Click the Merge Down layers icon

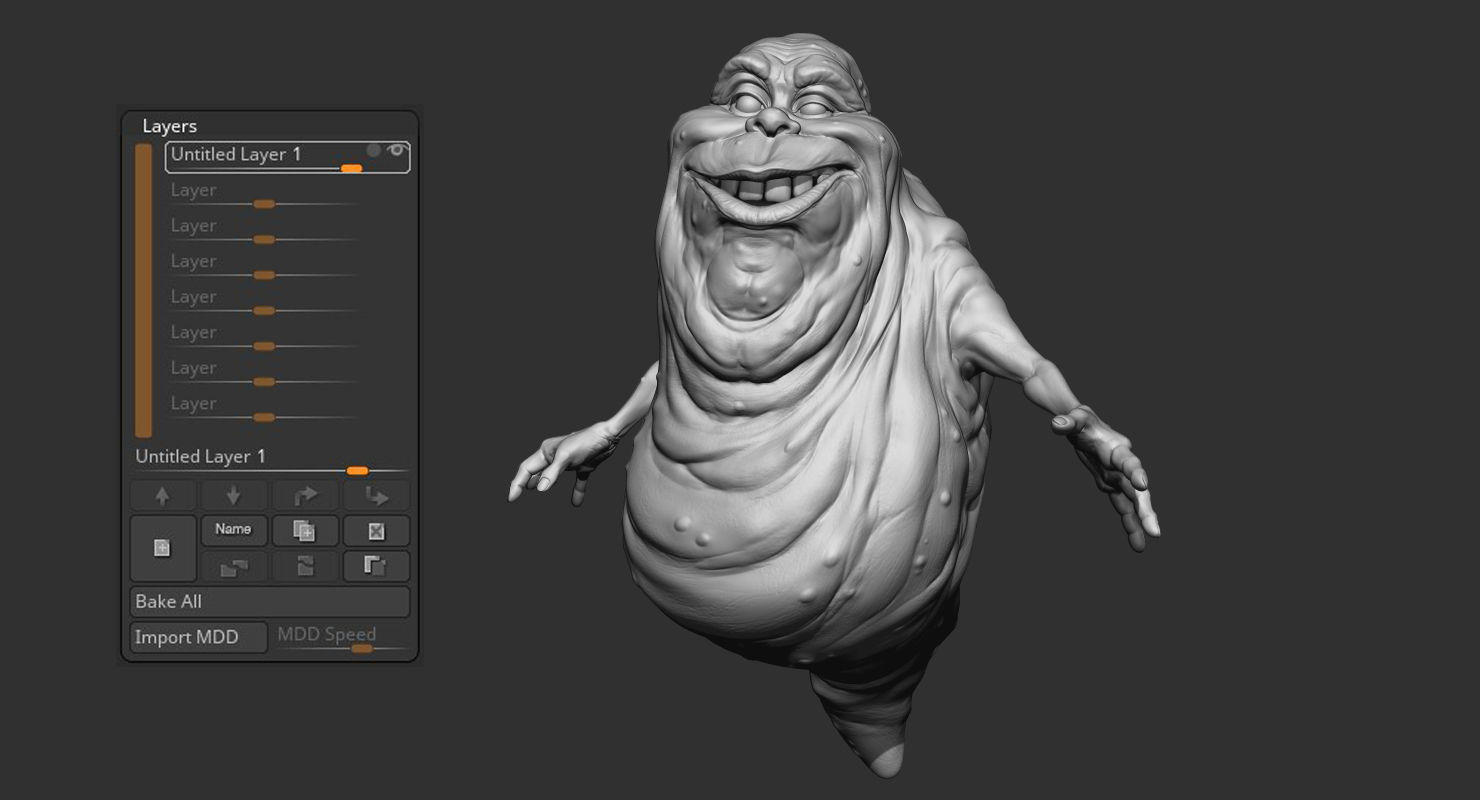coord(234,566)
